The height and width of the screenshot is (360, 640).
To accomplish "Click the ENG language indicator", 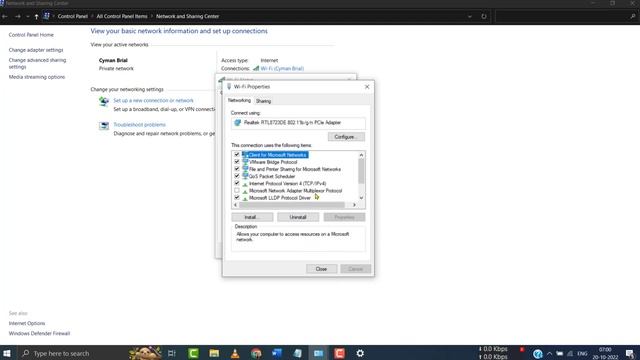I will coord(582,353).
